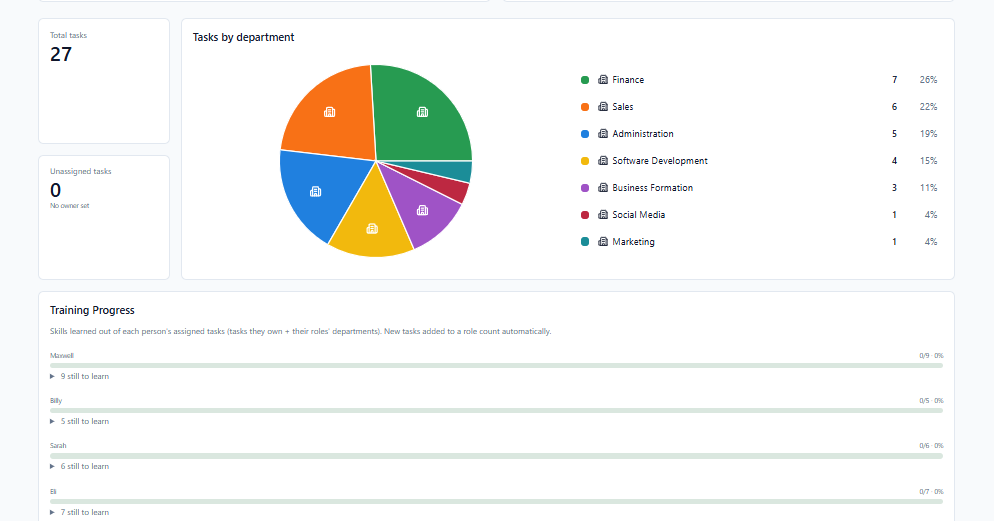This screenshot has height=521, width=994.
Task: Click the name Maxwell
Action: 62,356
